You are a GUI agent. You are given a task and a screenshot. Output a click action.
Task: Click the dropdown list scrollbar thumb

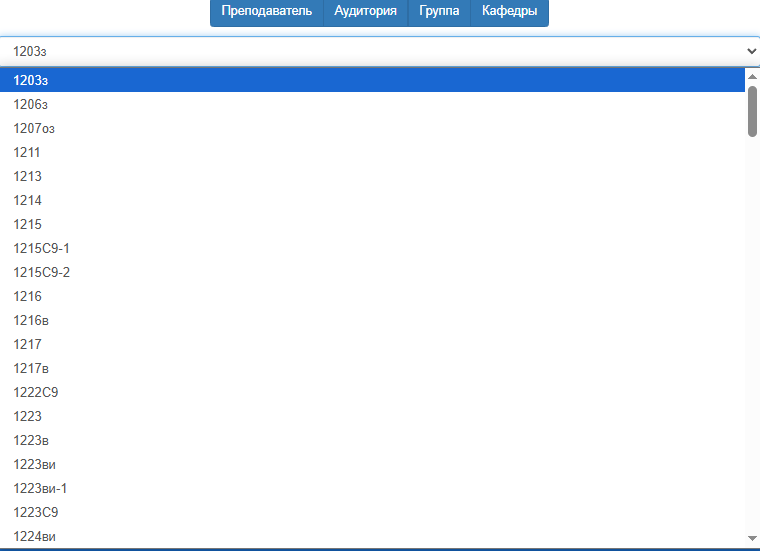752,110
